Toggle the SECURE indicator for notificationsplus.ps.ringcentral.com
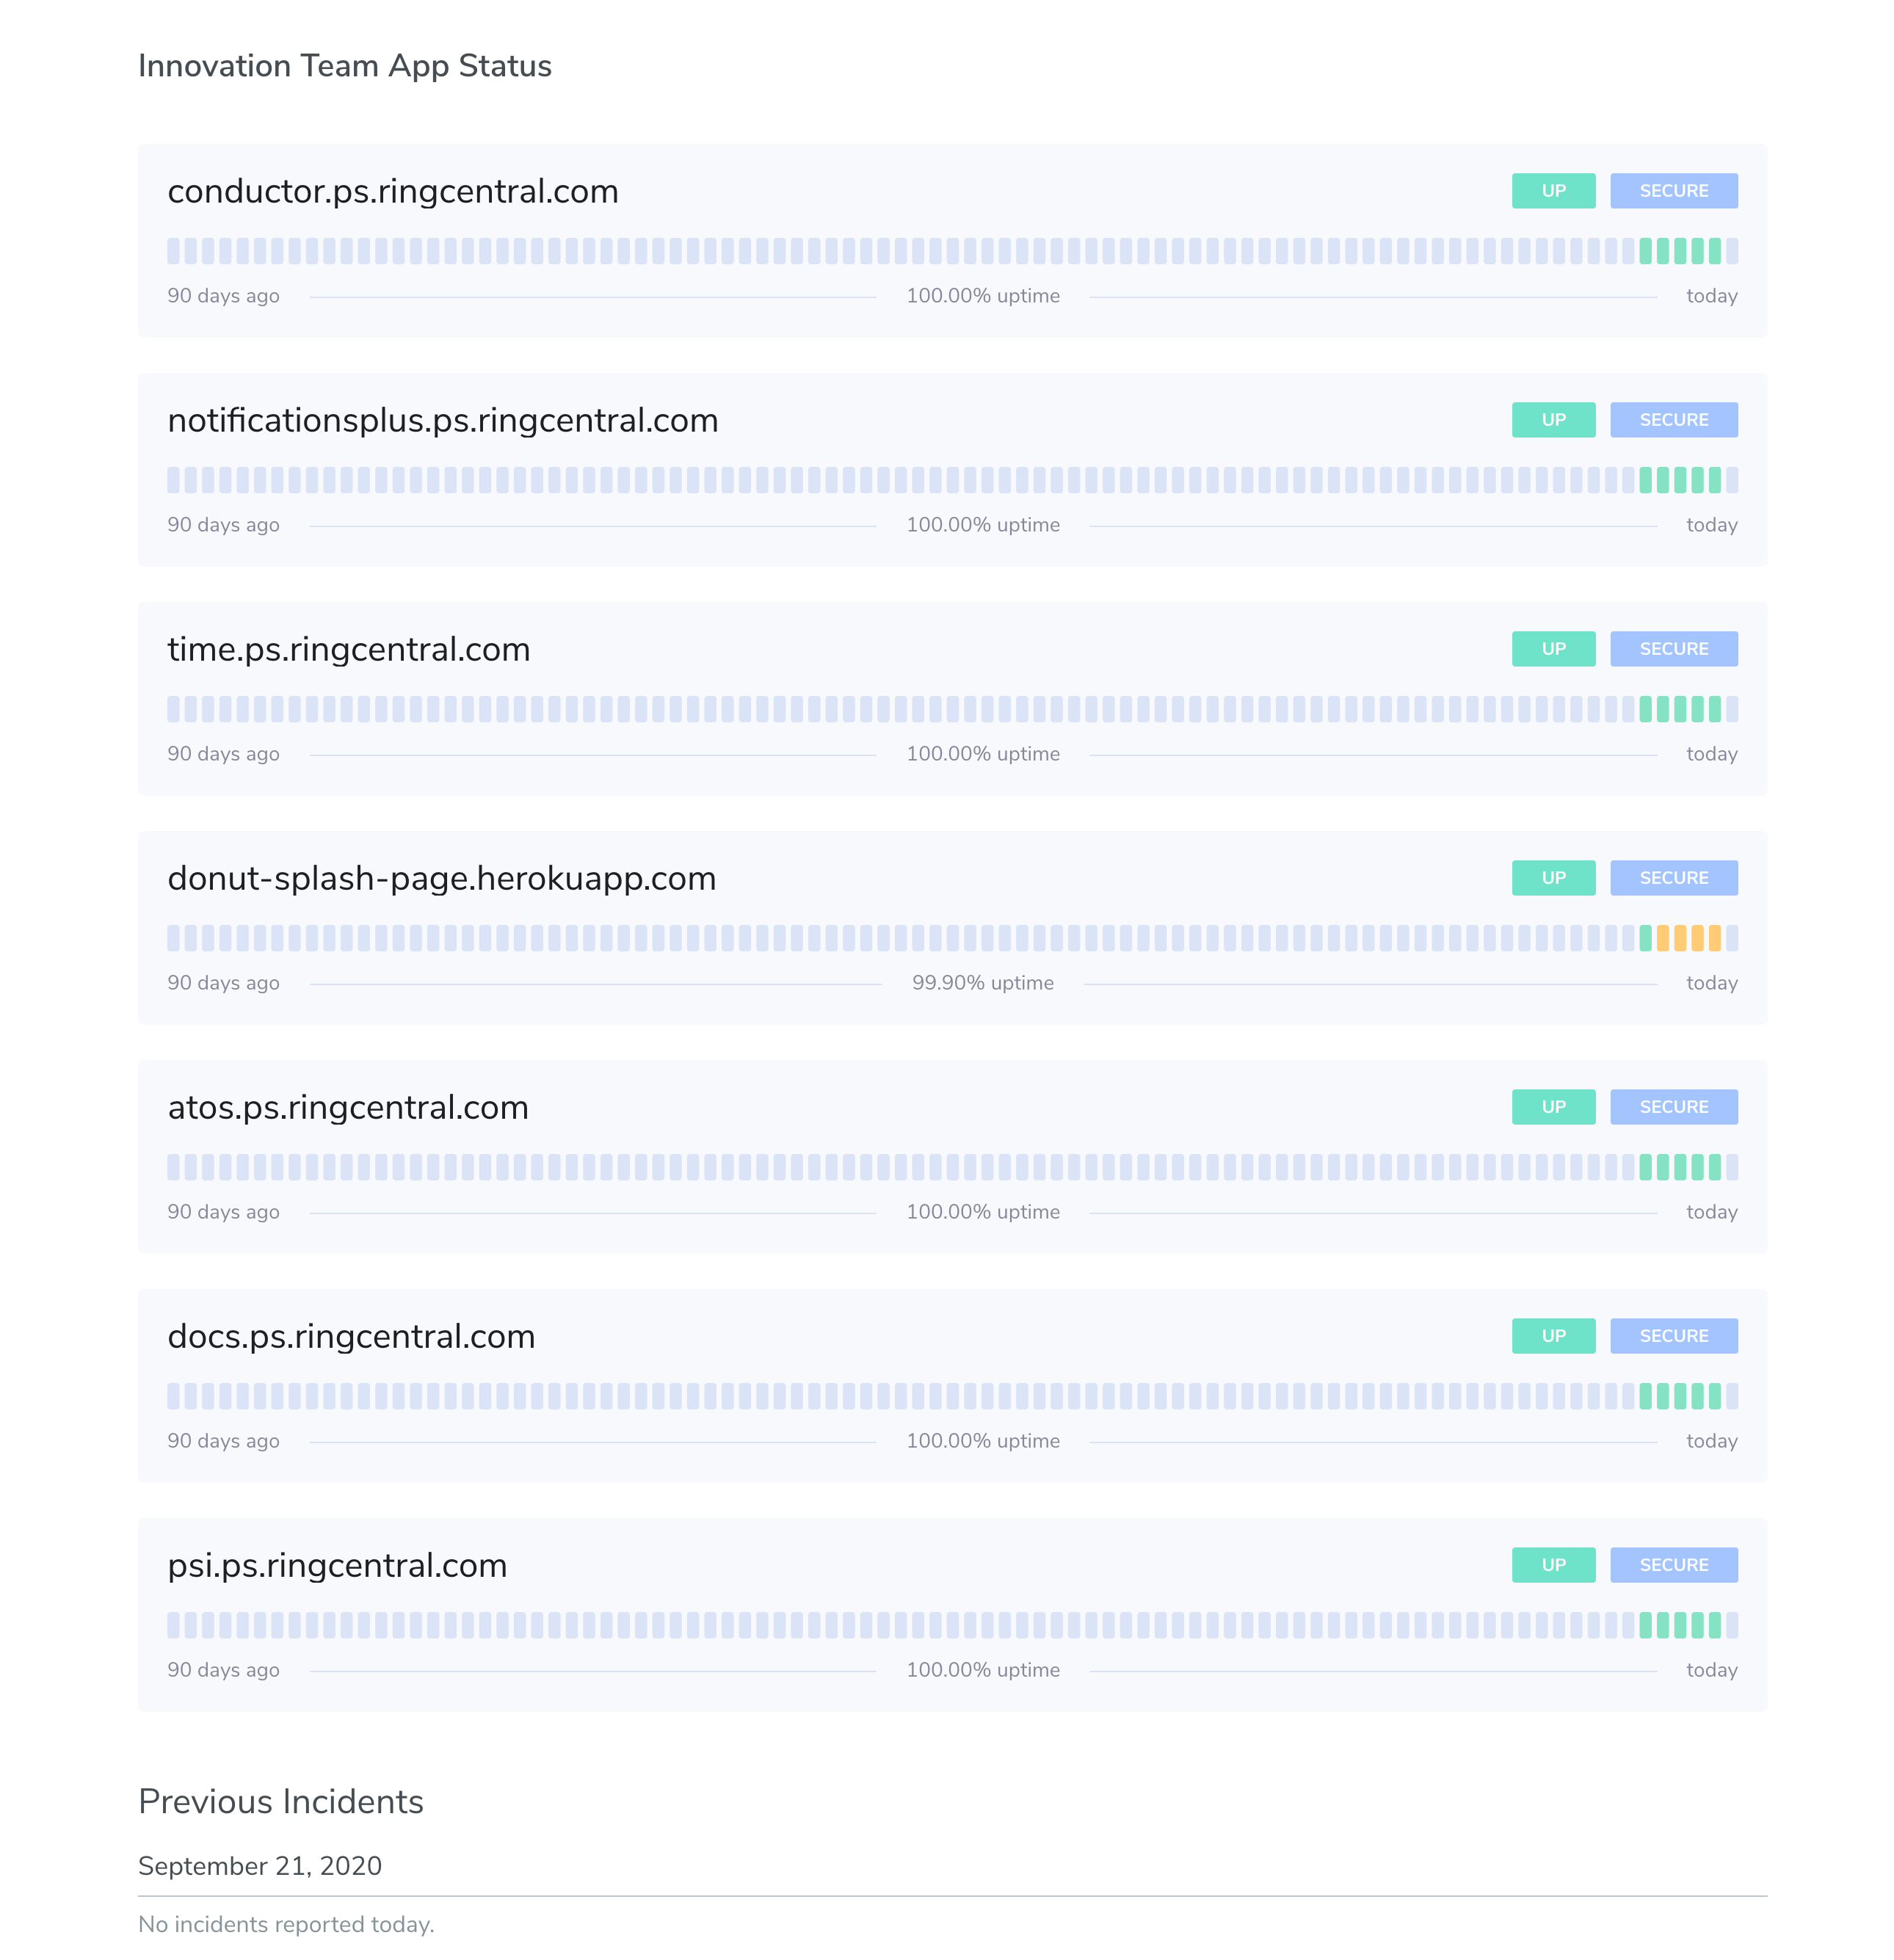The image size is (1894, 1960). tap(1674, 419)
